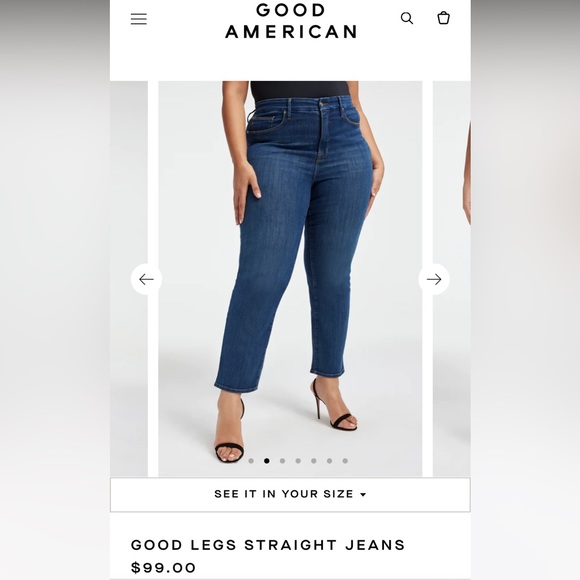
Task: Open the hamburger navigation menu
Action: (139, 19)
